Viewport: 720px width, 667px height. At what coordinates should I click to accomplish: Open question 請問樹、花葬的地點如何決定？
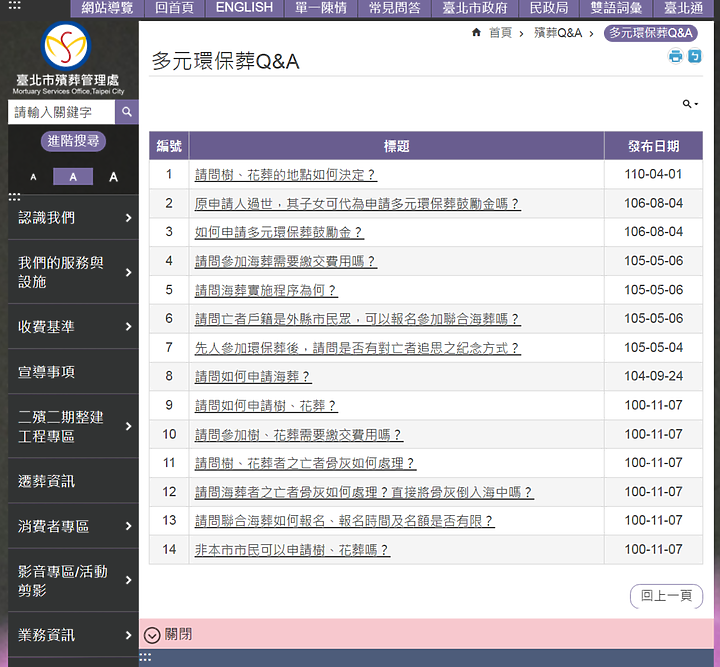pos(286,175)
